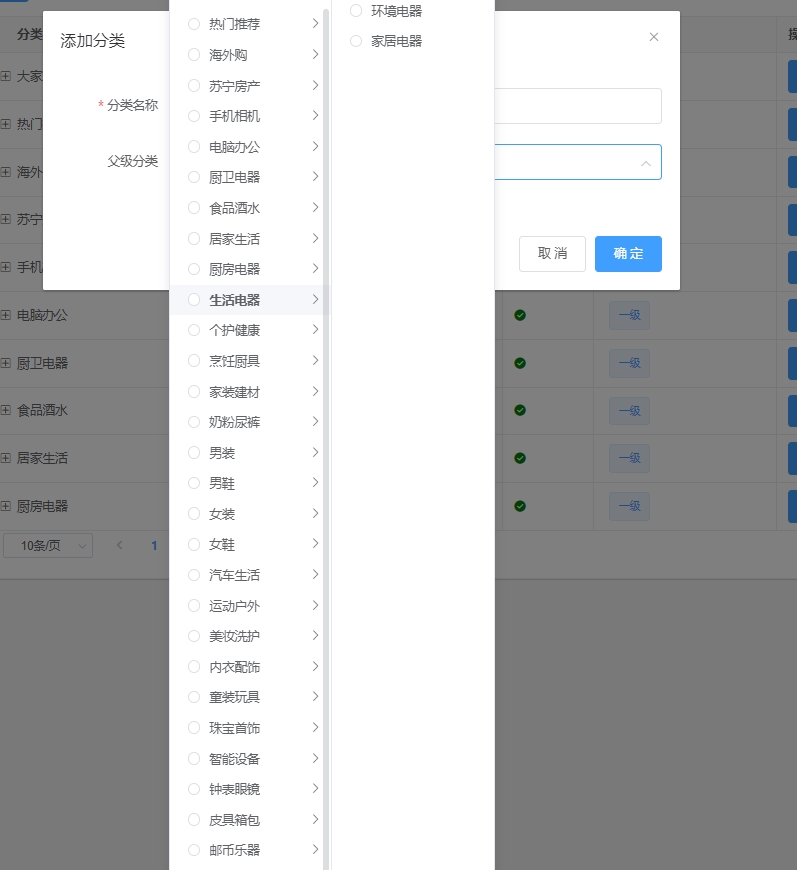
Task: Select the 环境电器 radio button
Action: [x=356, y=11]
